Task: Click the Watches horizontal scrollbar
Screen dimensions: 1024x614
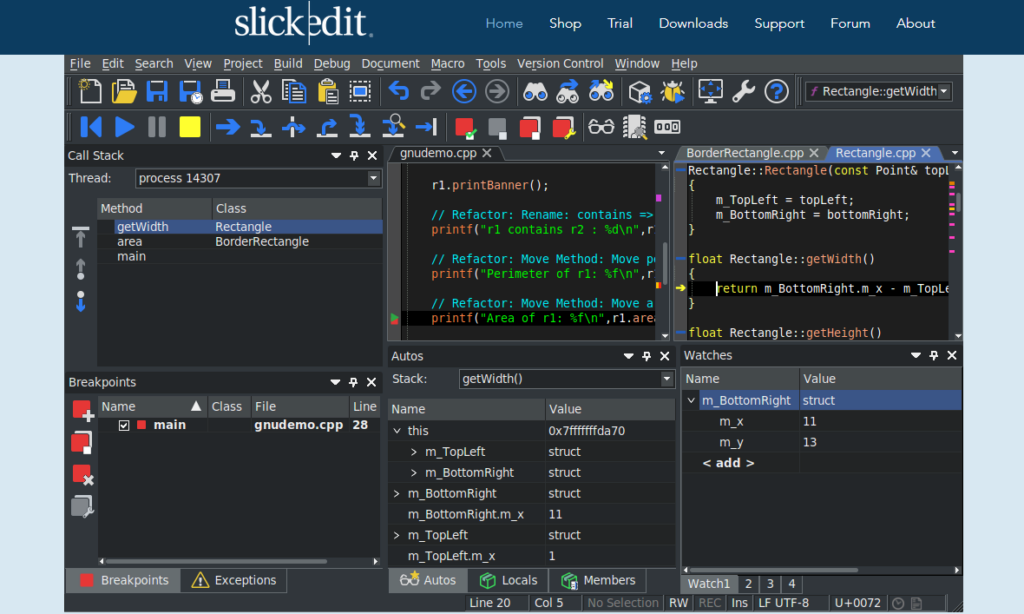Action: click(x=774, y=570)
